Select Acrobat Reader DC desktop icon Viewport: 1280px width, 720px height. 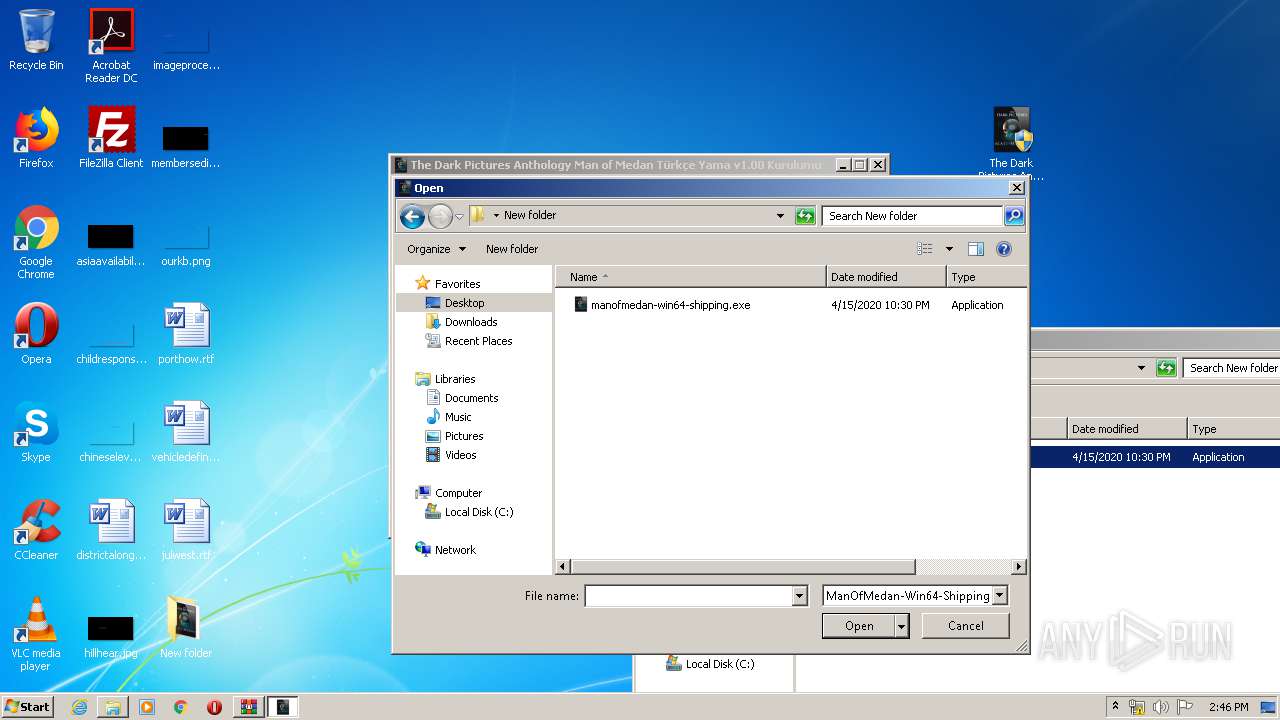(111, 46)
